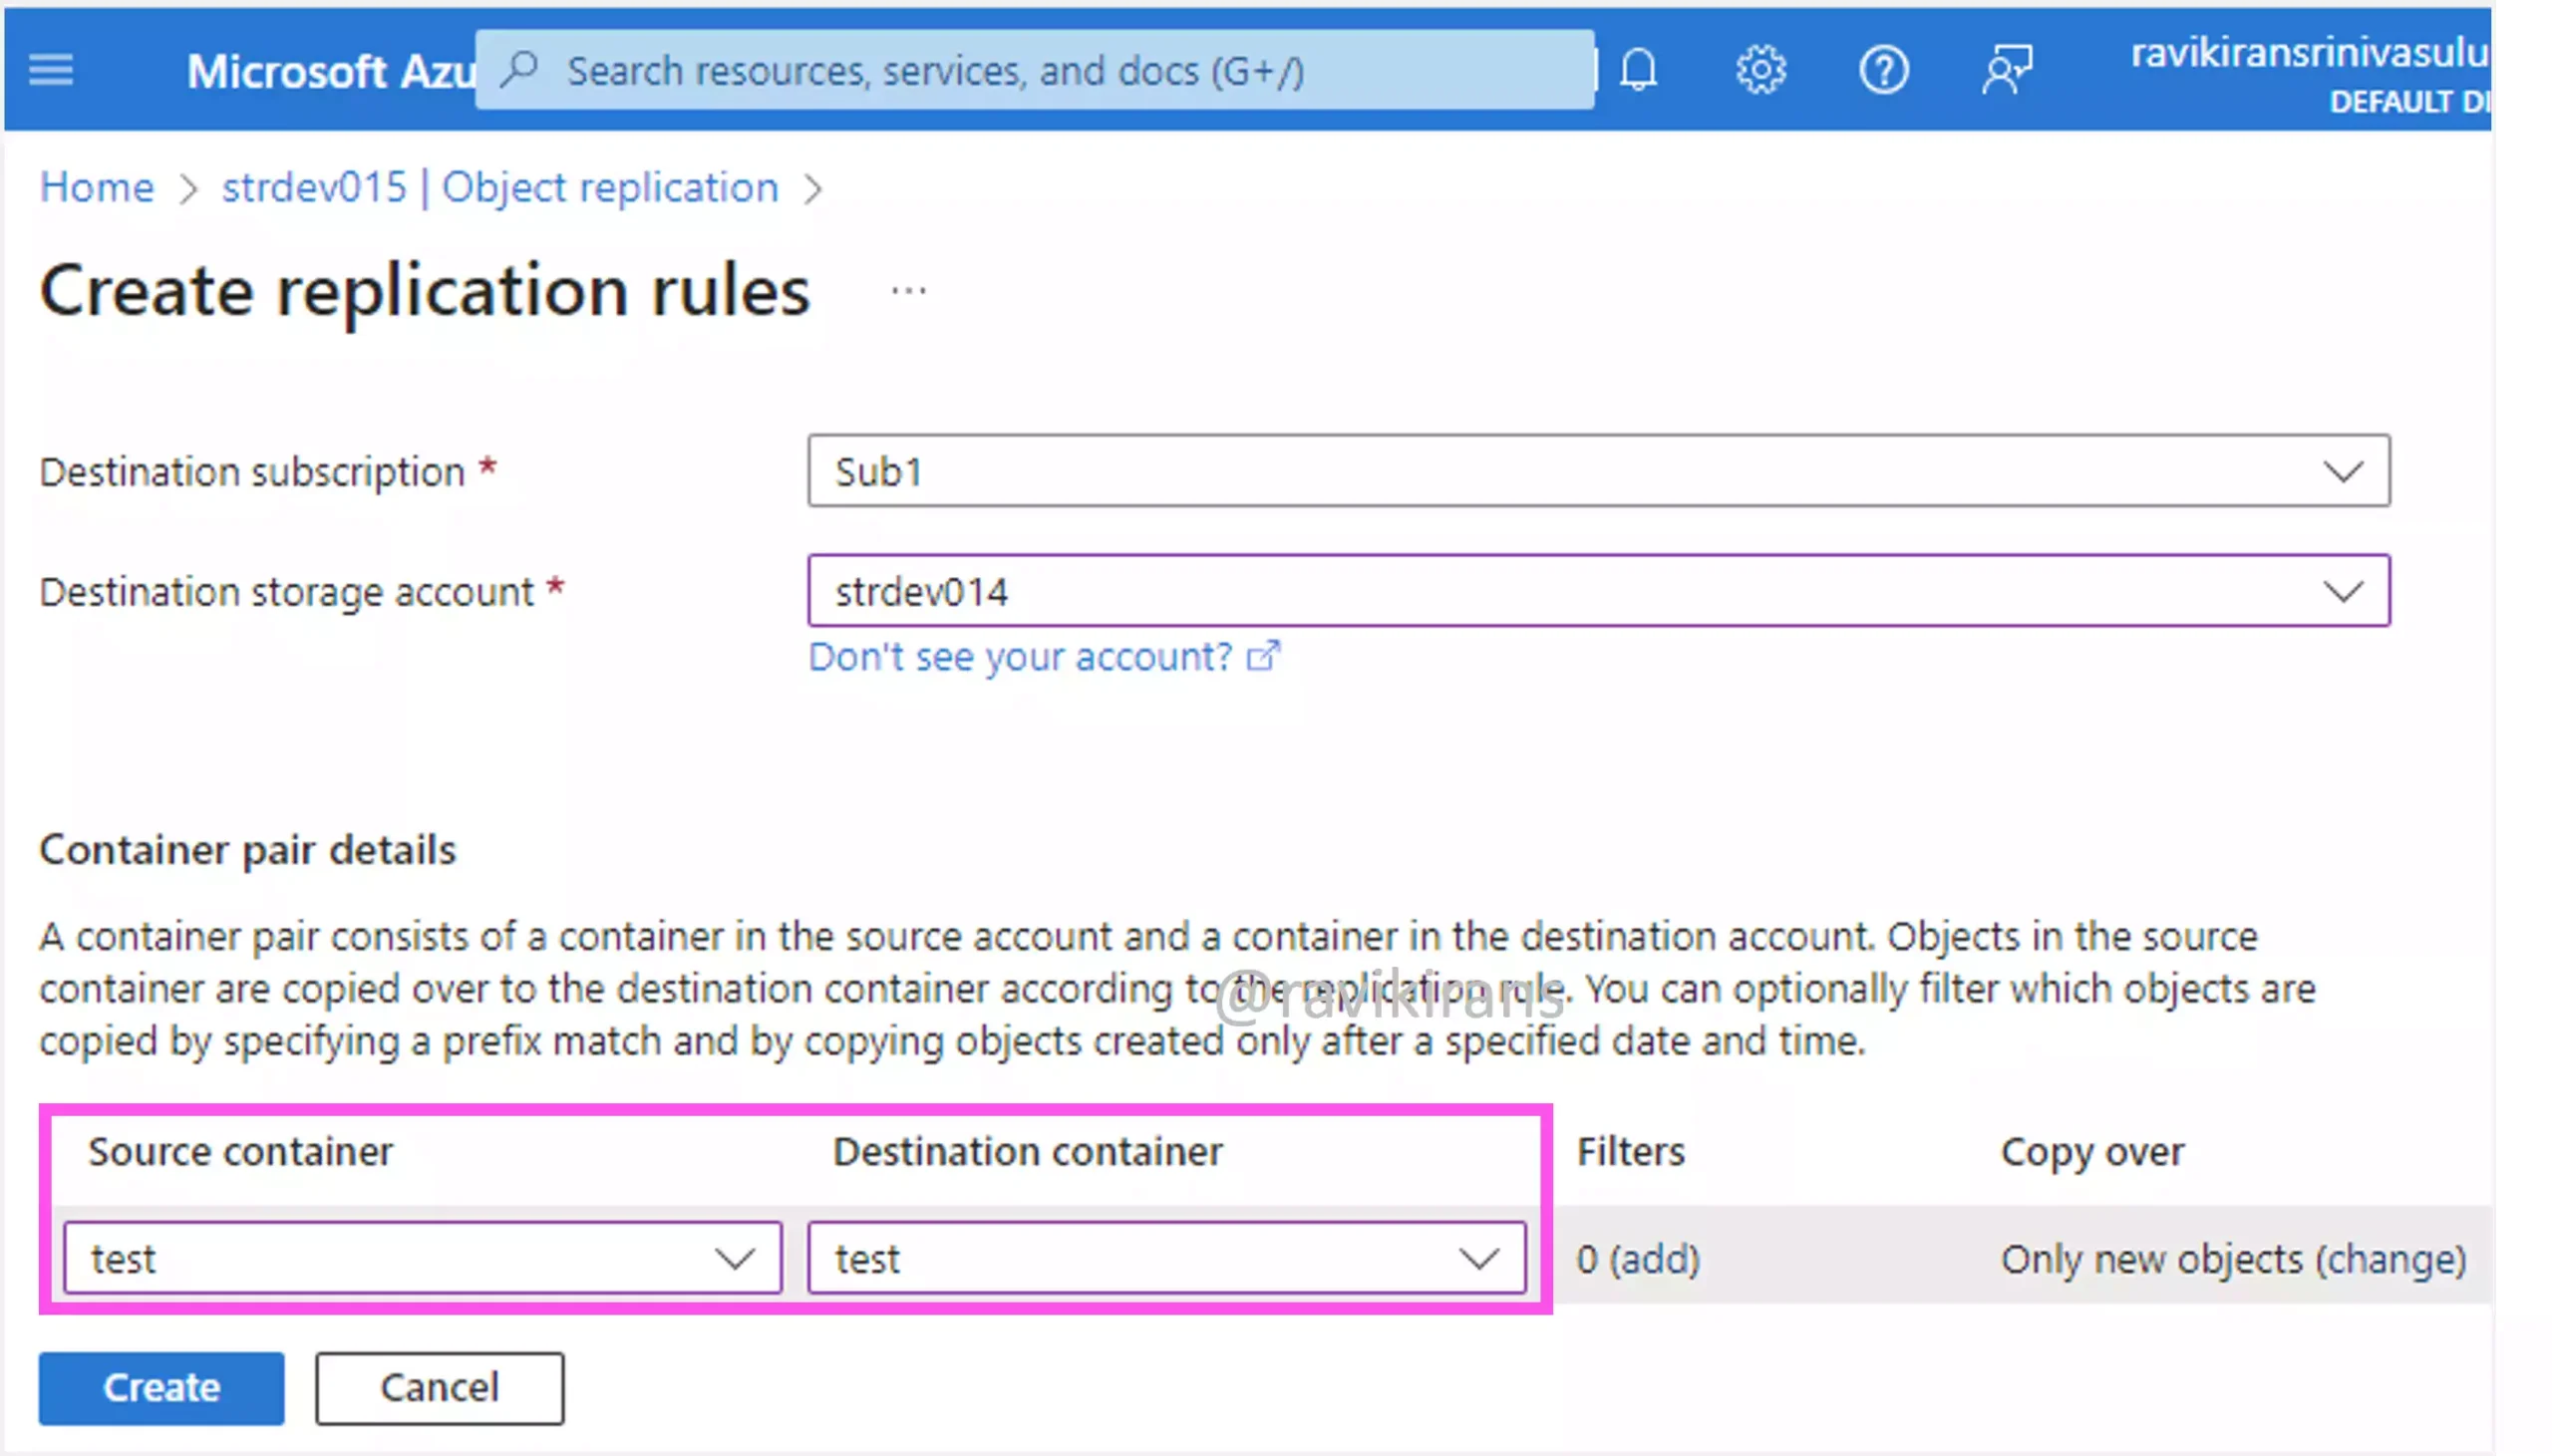Click Microsoft Azure logo text
The image size is (2552, 1456).
tap(330, 72)
